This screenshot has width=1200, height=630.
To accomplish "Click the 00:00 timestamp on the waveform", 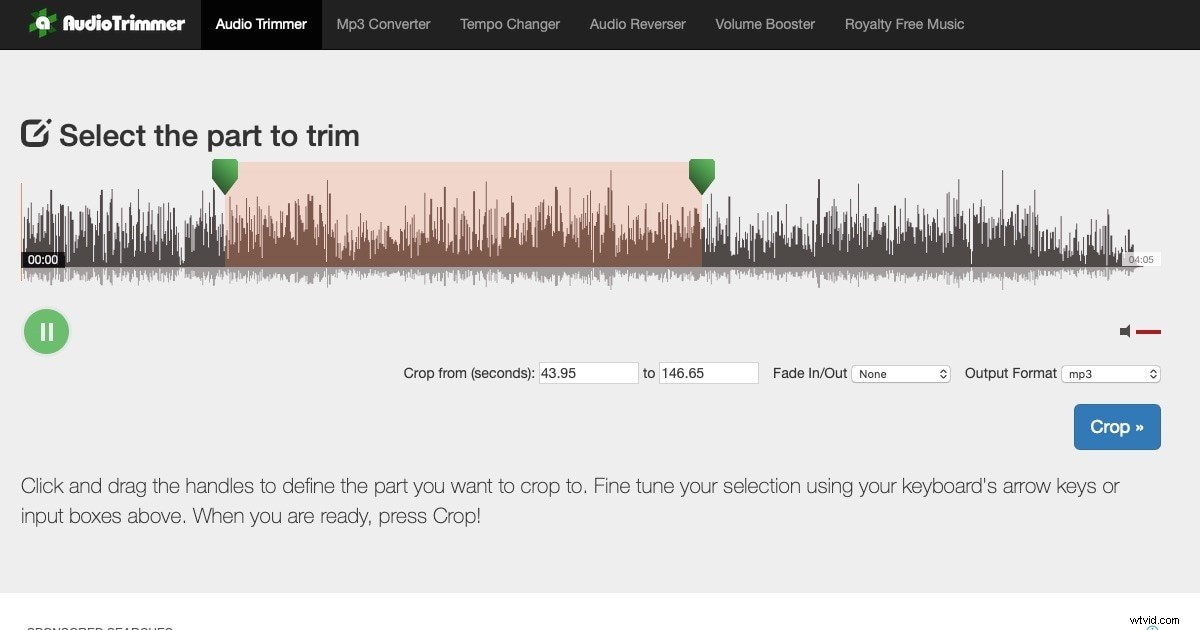I will click(43, 259).
